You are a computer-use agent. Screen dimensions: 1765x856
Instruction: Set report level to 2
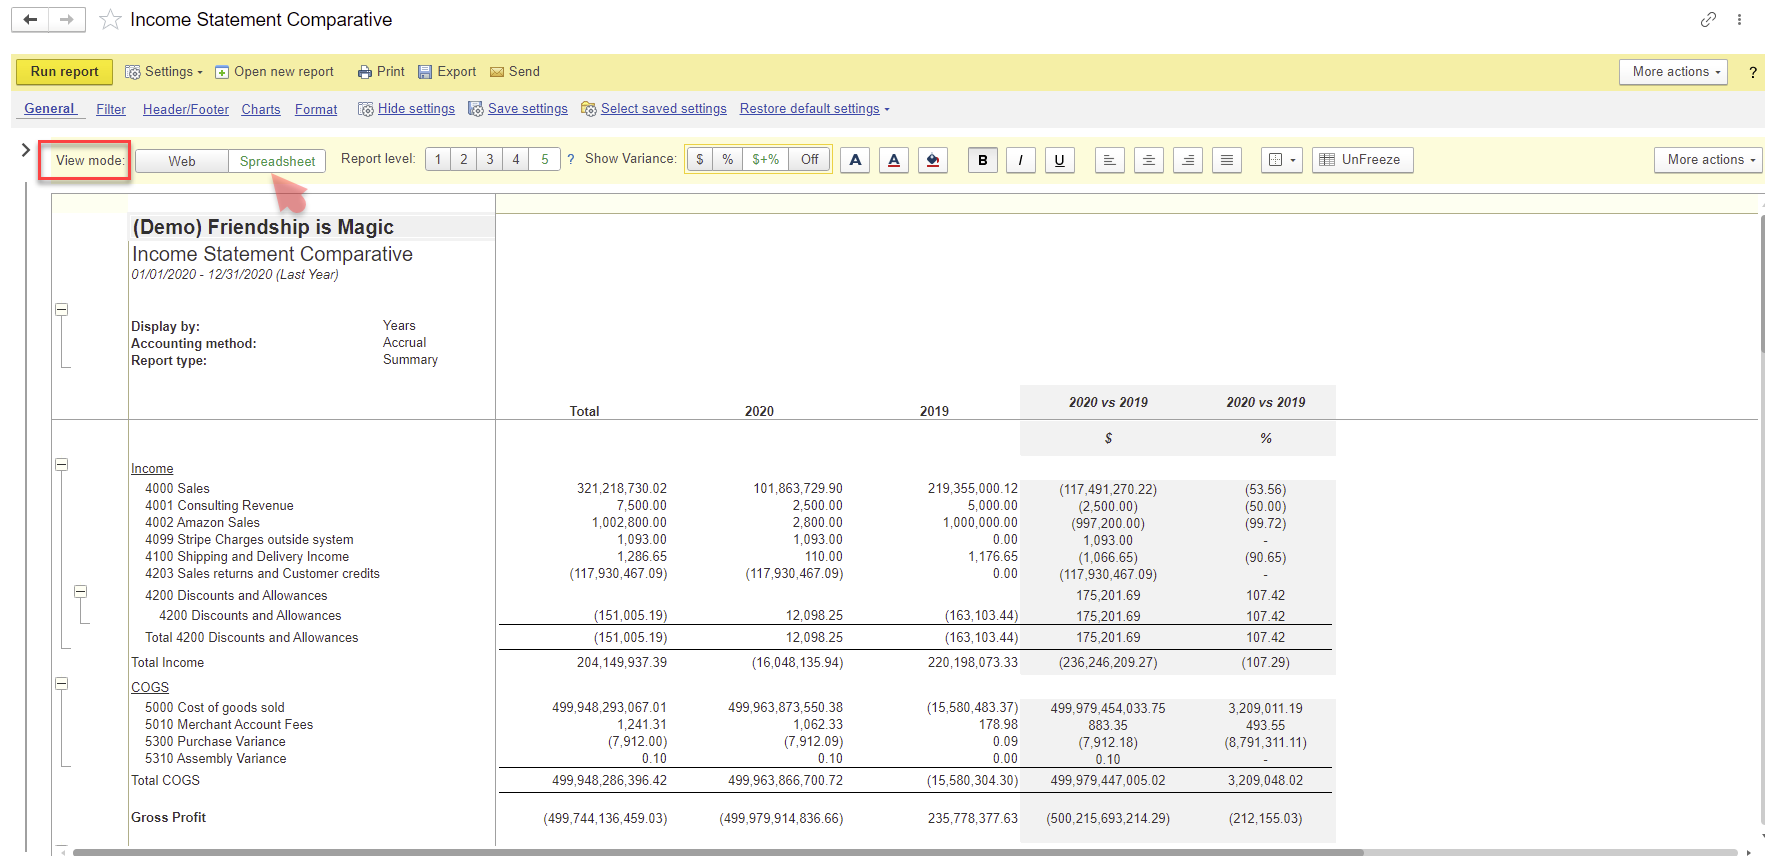coord(464,159)
